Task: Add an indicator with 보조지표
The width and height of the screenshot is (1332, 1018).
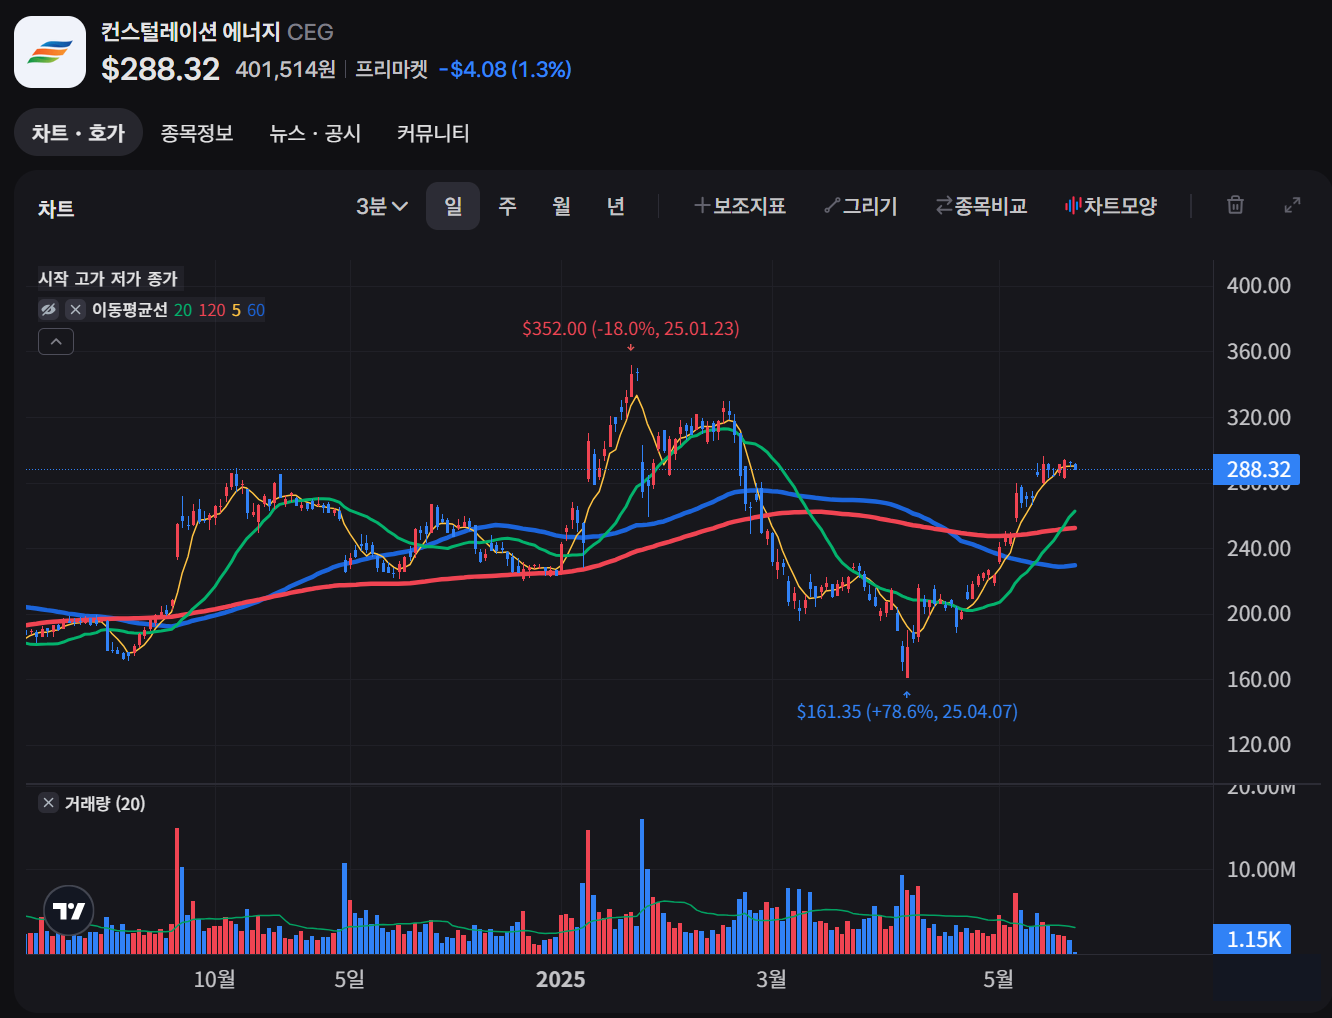Action: [740, 206]
